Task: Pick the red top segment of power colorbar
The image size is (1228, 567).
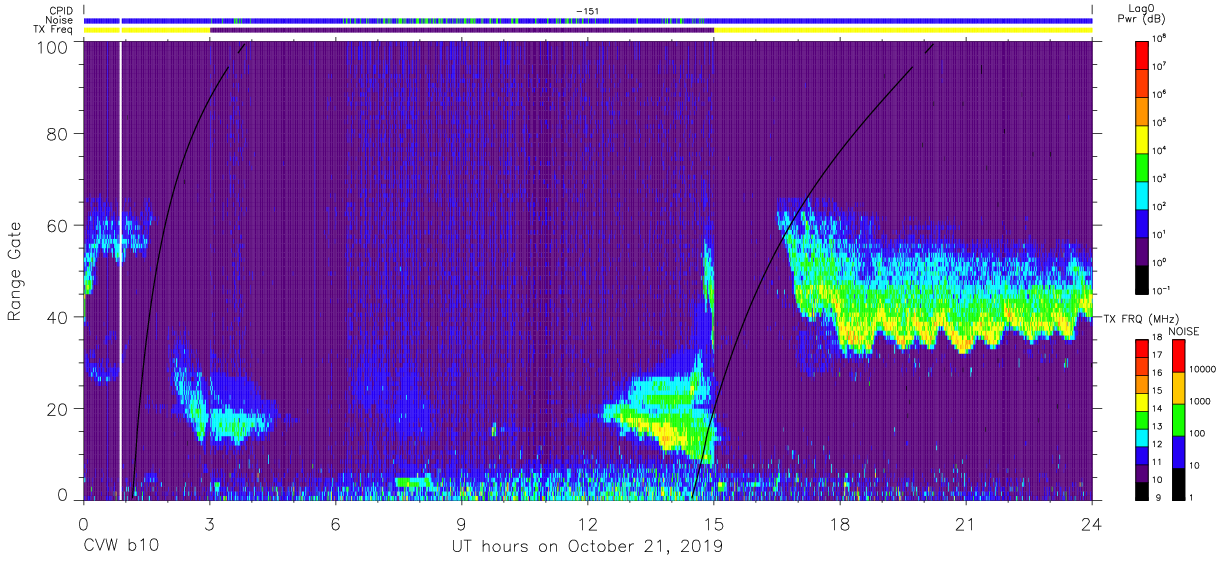Action: tap(1143, 54)
